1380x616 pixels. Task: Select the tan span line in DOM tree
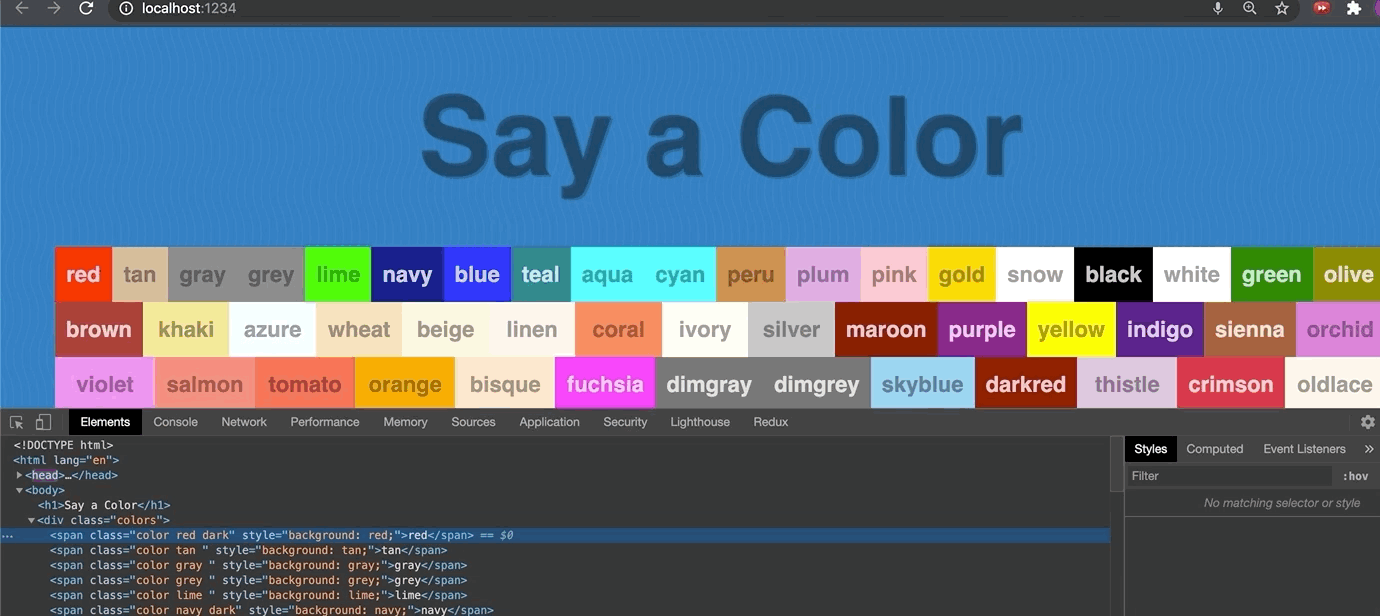(x=248, y=550)
